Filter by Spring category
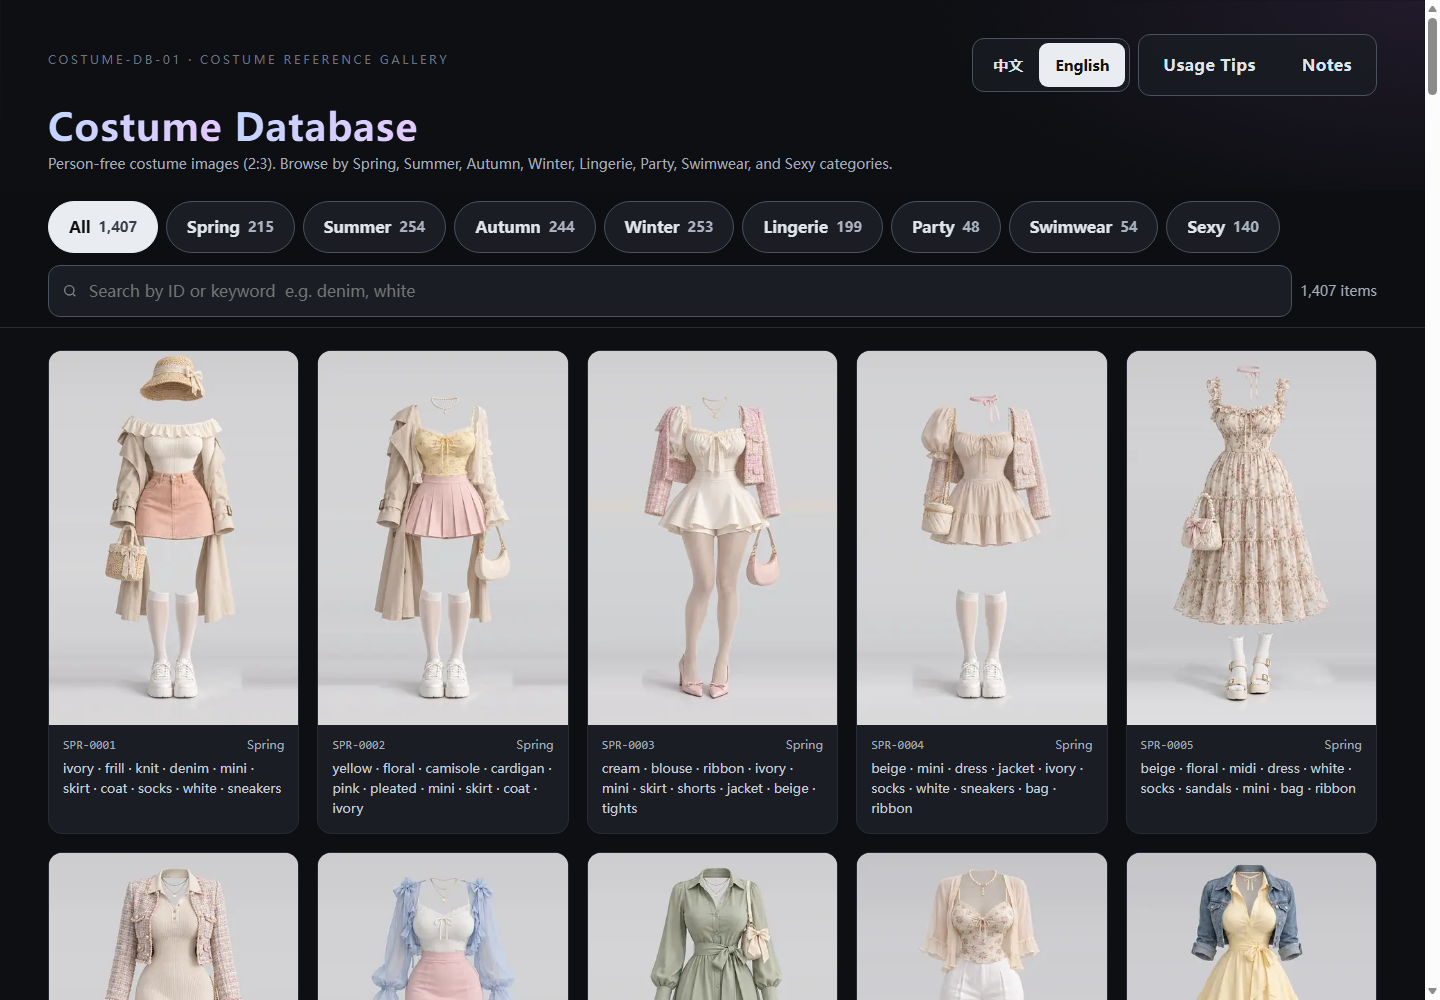This screenshot has height=1000, width=1440. [230, 227]
